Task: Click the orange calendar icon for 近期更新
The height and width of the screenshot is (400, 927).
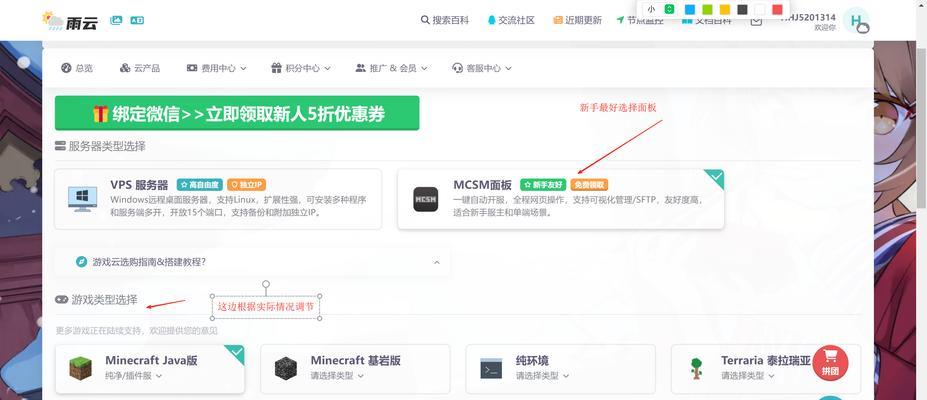Action: point(558,20)
